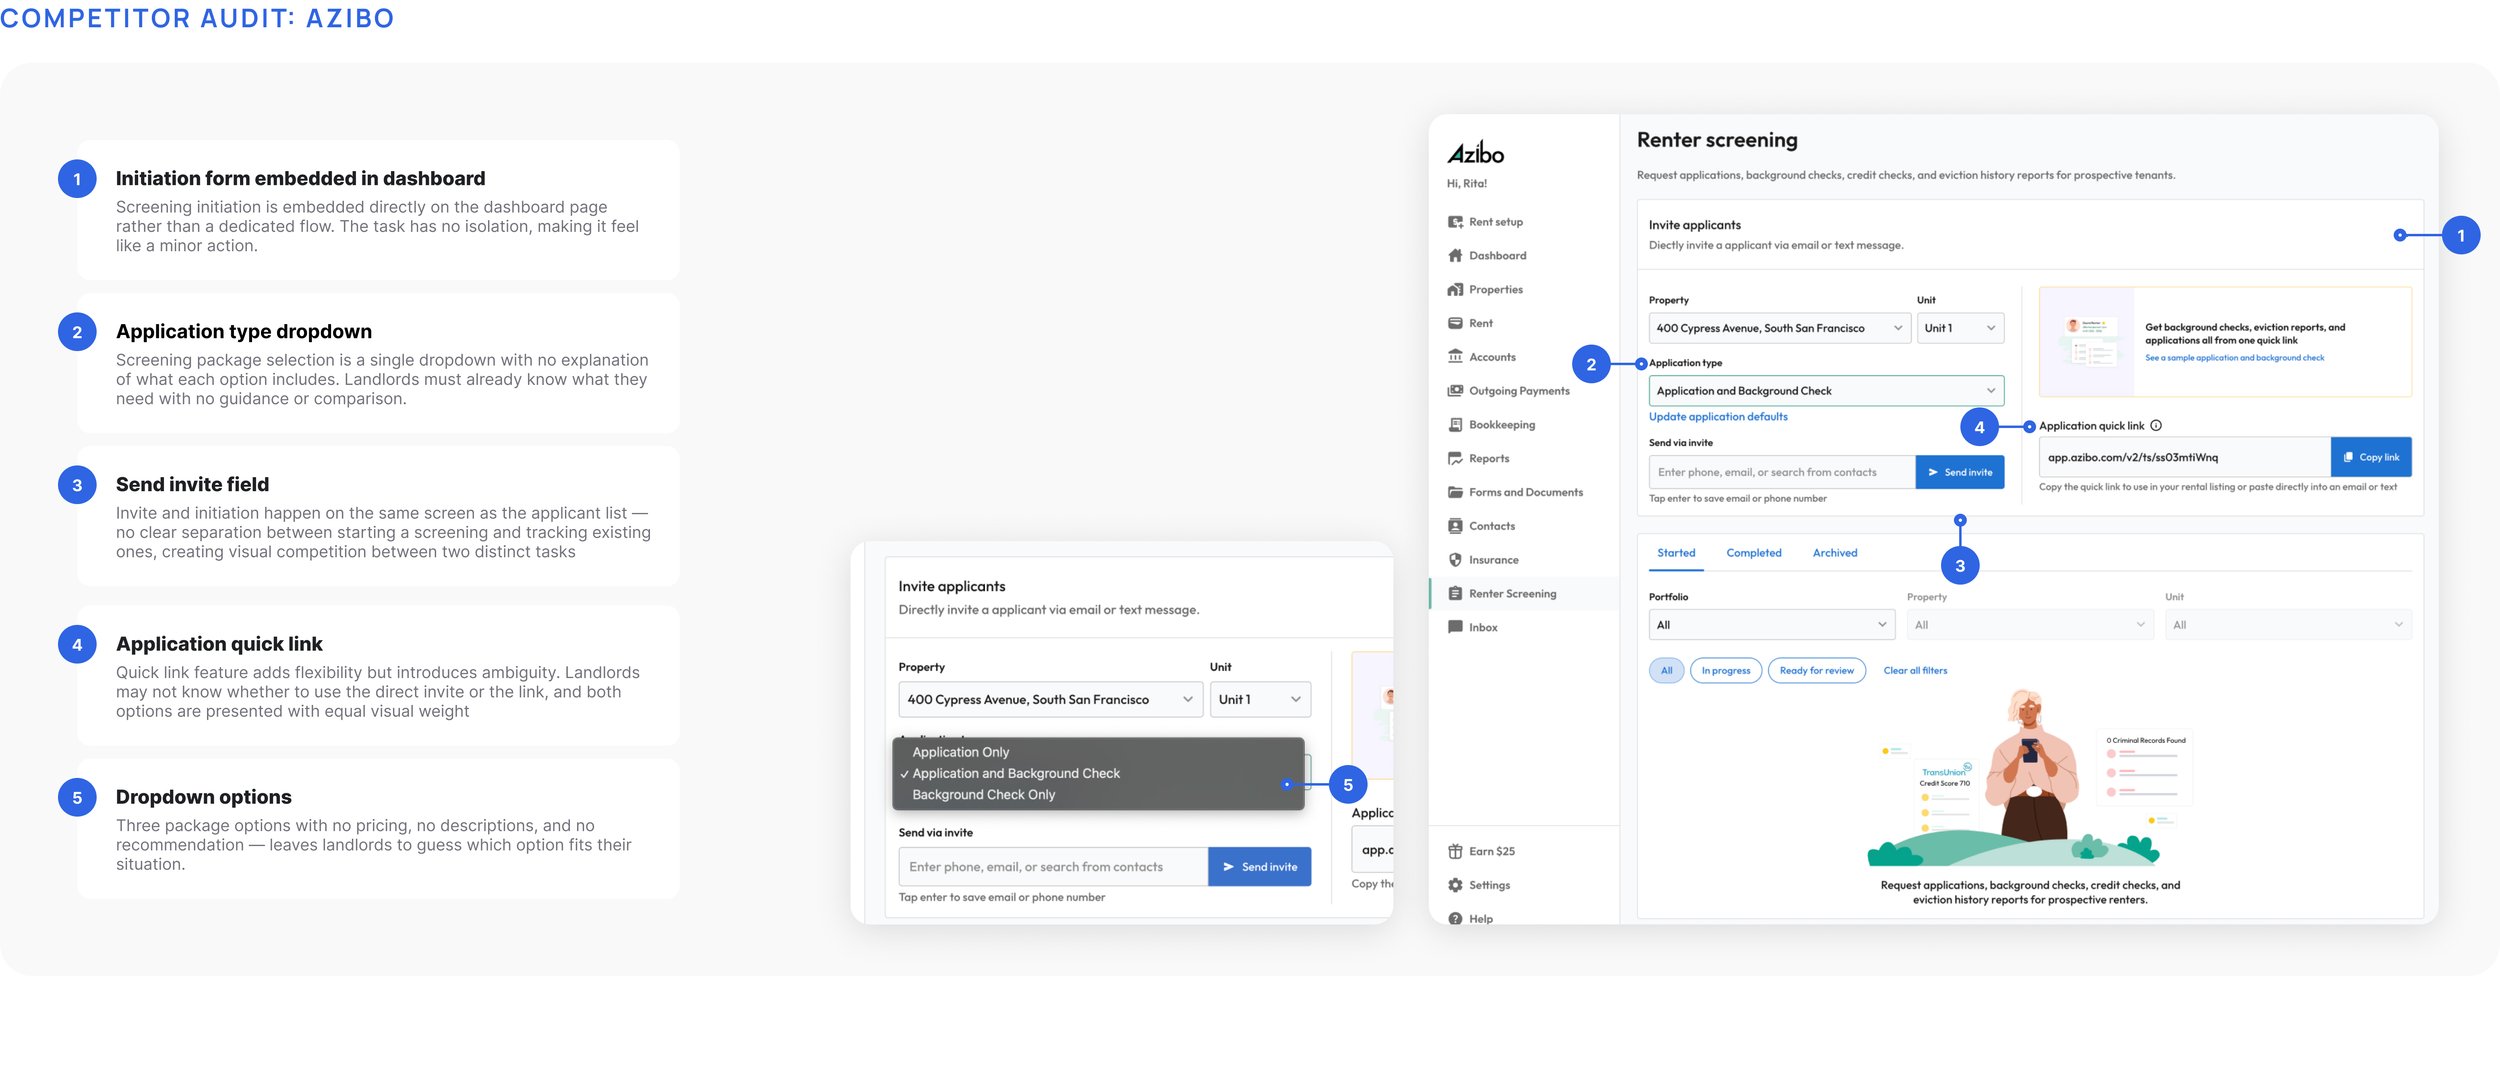
Task: Click the Azibo logo
Action: pyautogui.click(x=1475, y=153)
